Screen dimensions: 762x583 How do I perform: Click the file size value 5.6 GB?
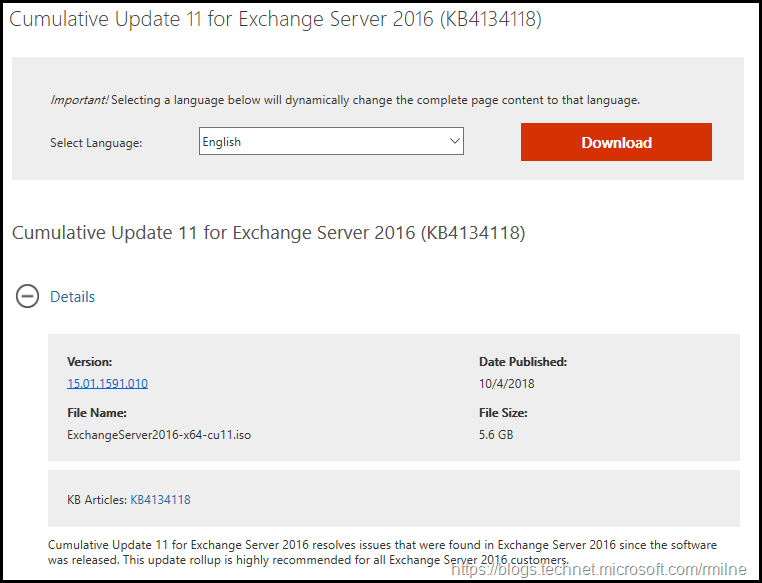coord(496,434)
